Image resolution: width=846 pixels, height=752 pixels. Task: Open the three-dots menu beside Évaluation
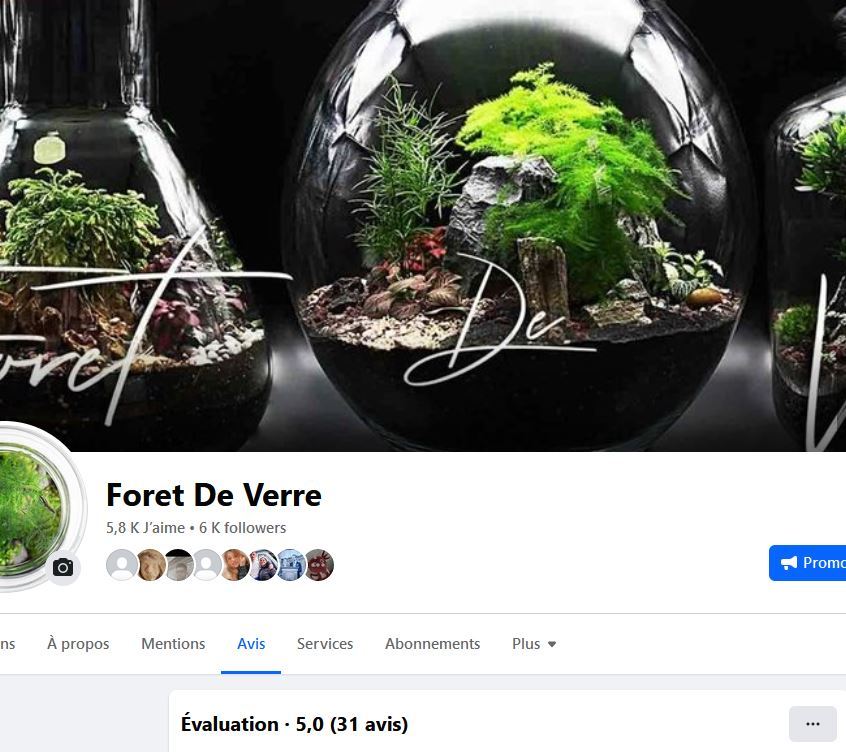(813, 724)
